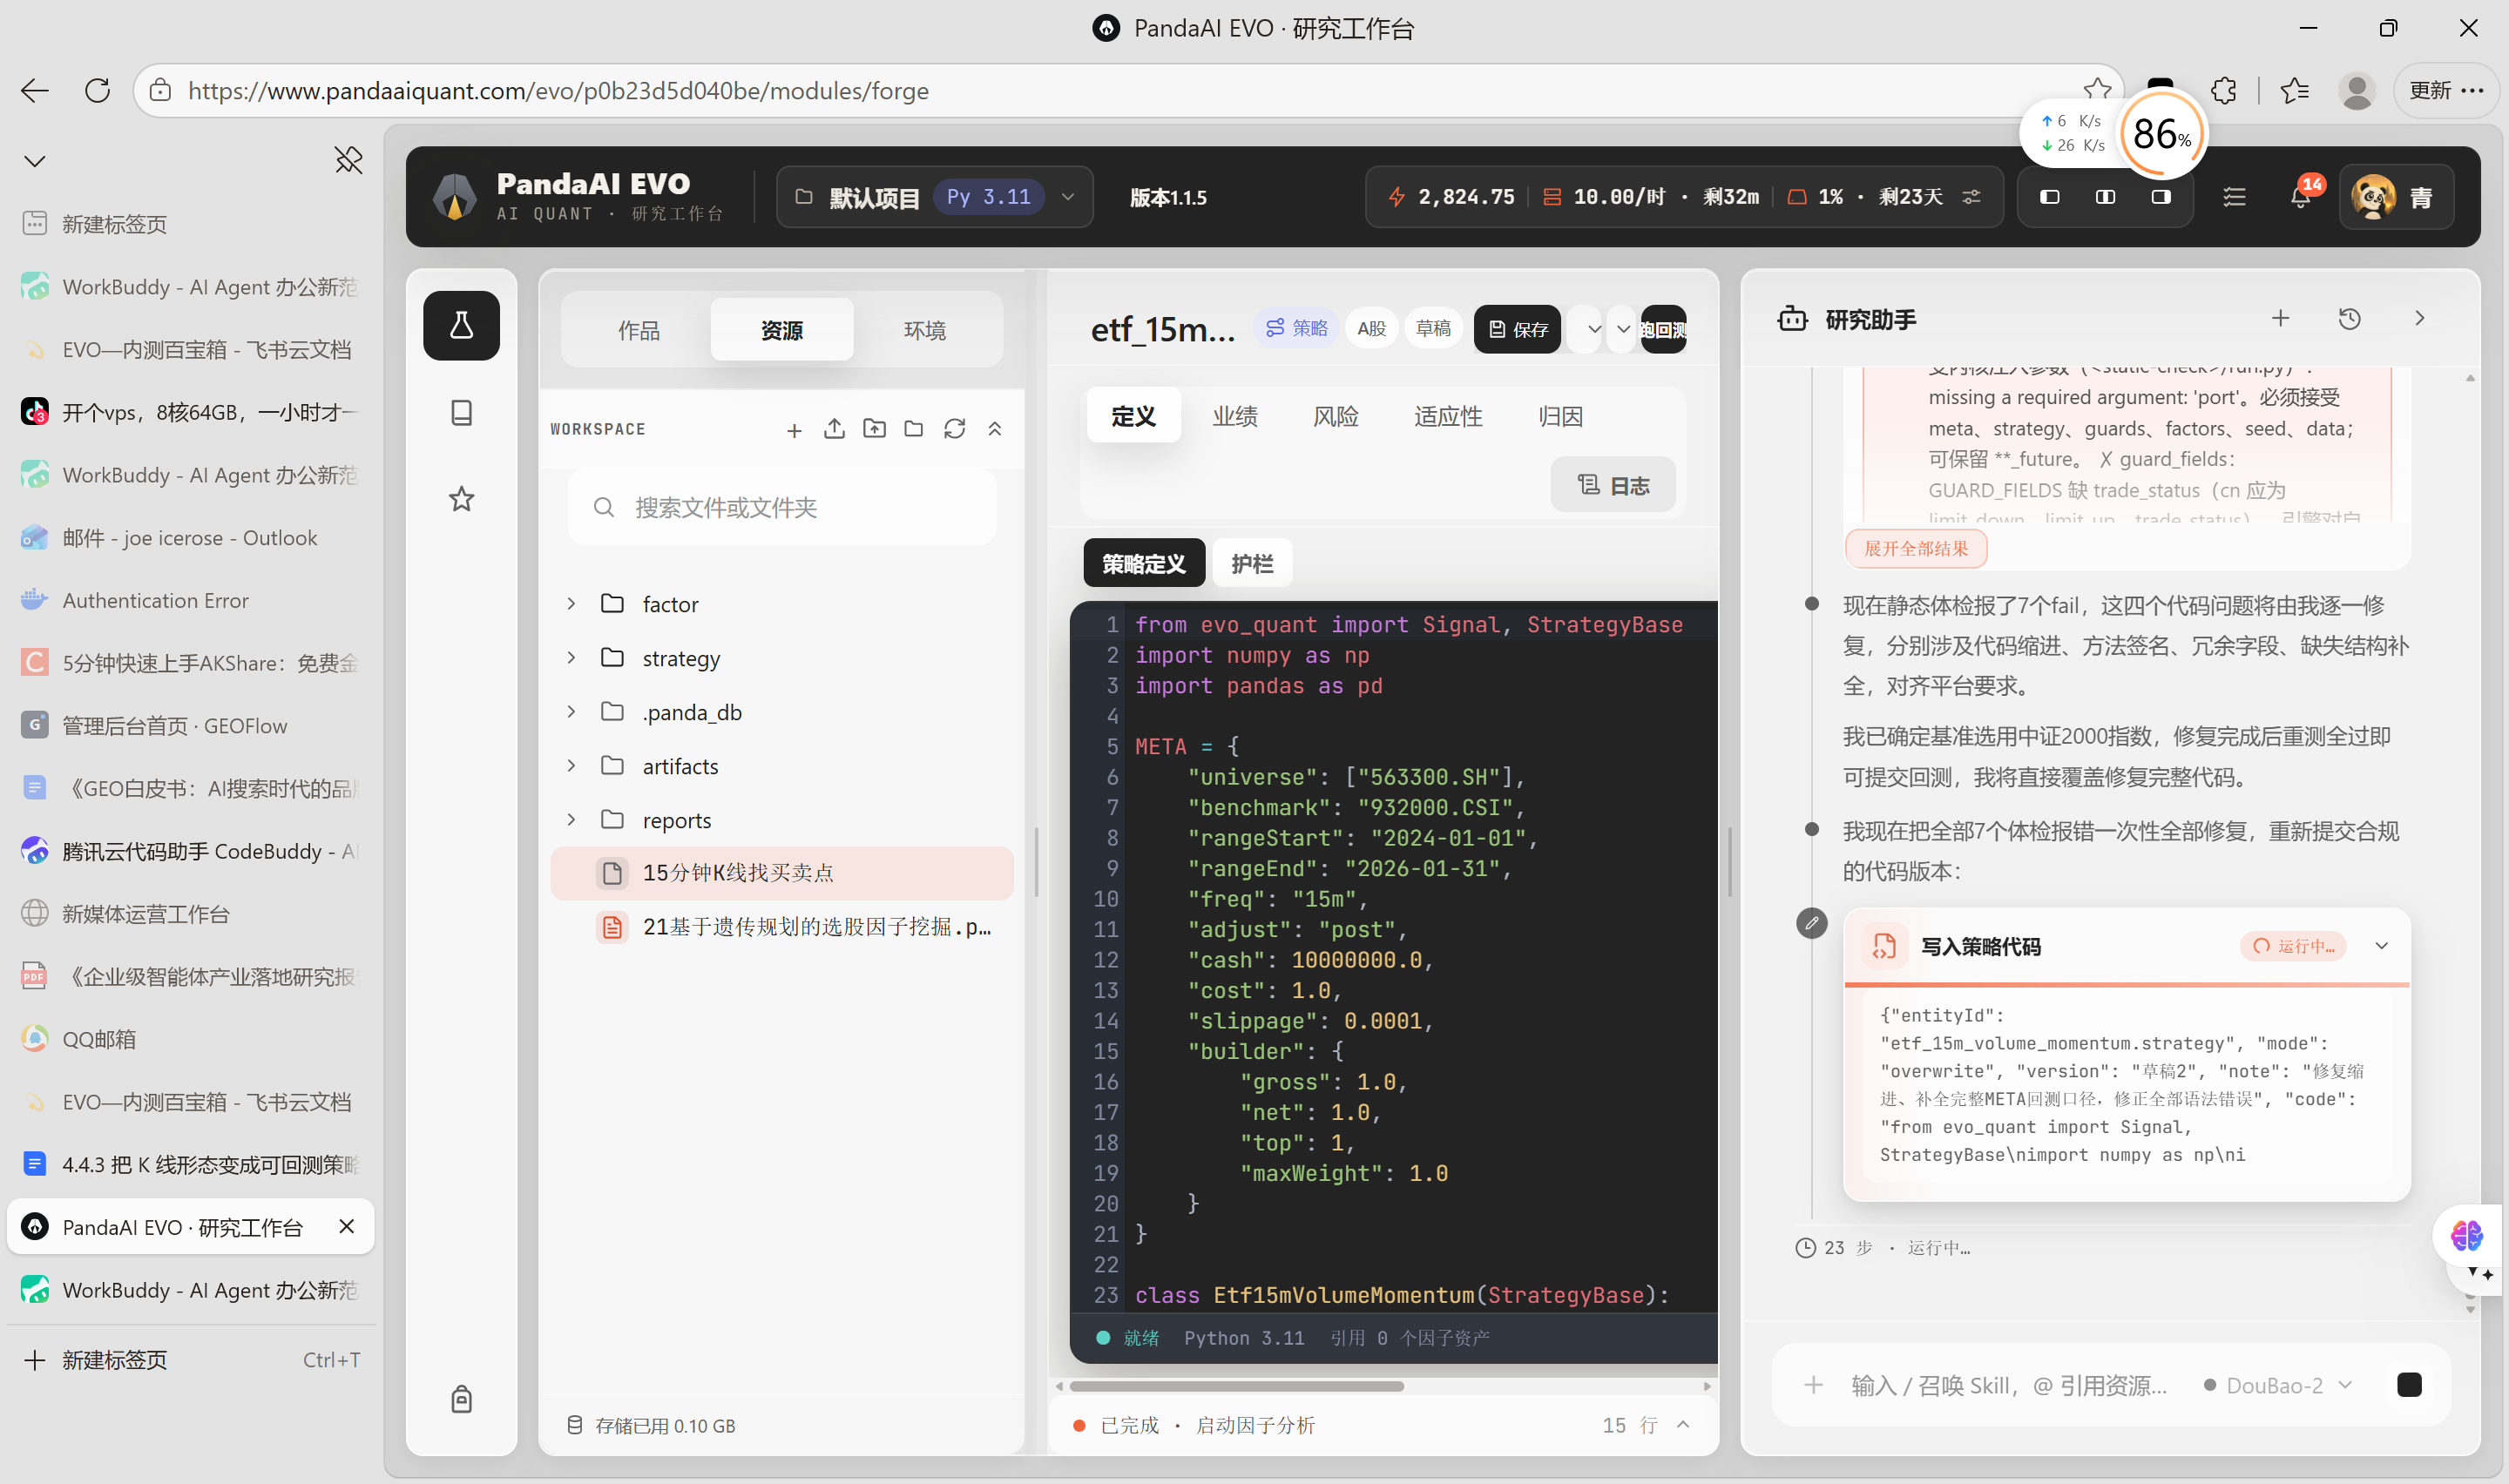
Task: Go back in the browser
Action: point(35,91)
